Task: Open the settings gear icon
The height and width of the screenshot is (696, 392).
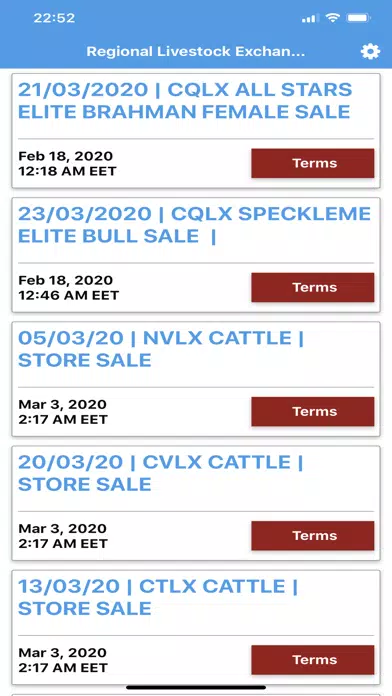Action: (370, 51)
